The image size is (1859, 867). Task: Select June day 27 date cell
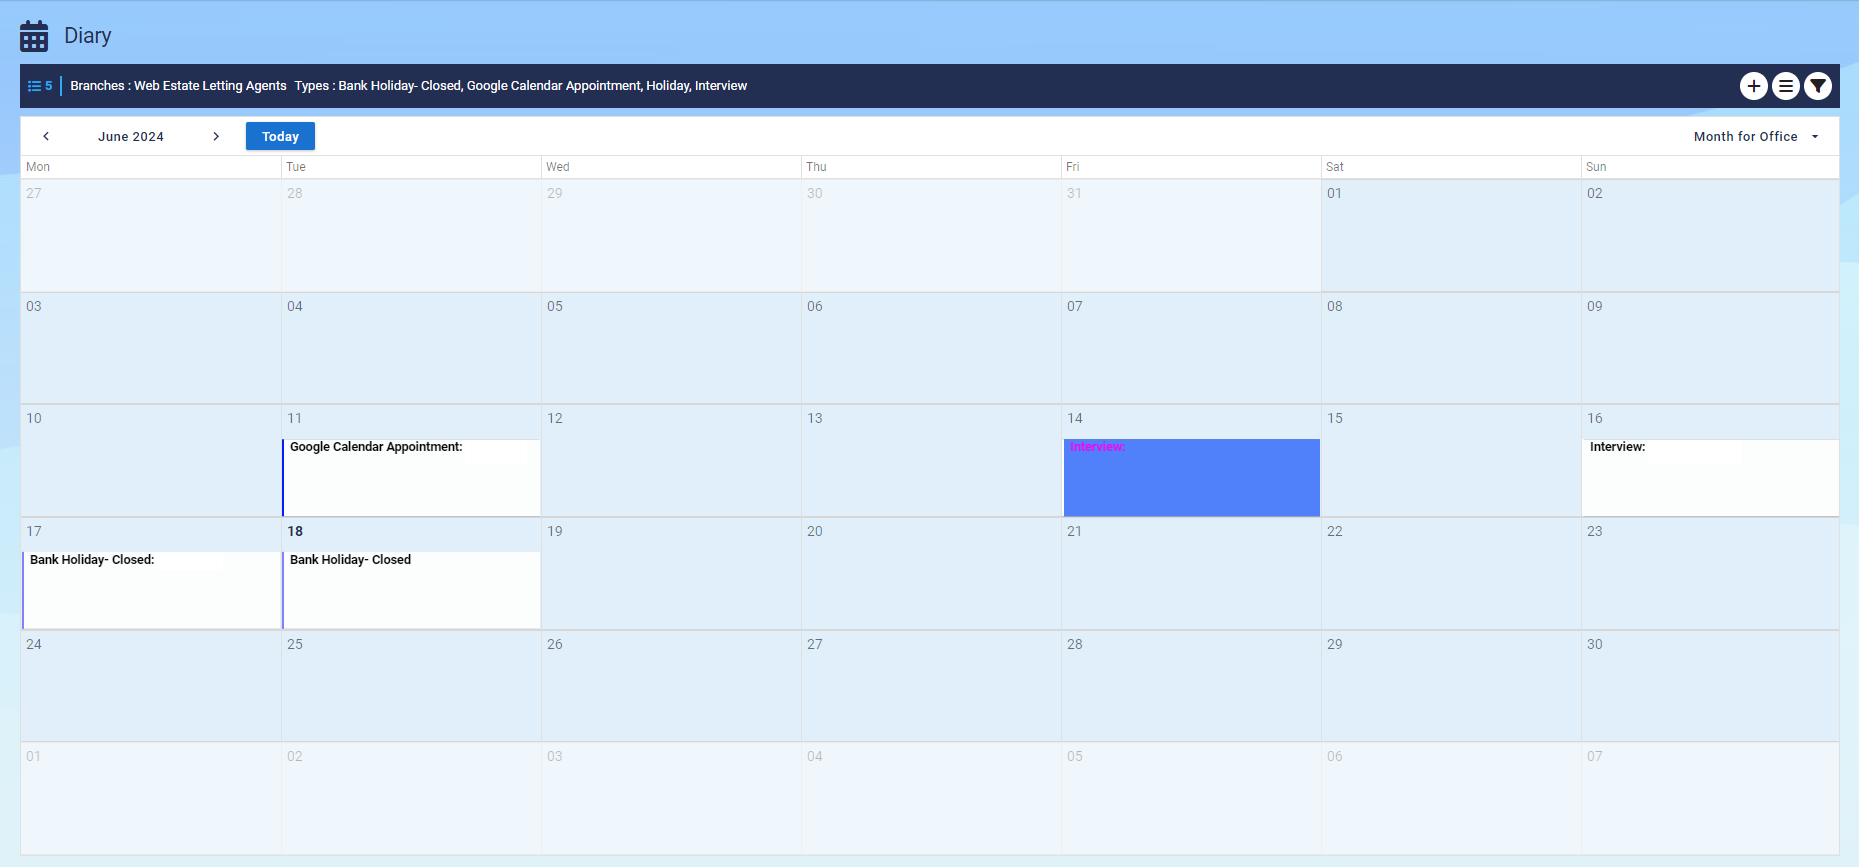[931, 686]
